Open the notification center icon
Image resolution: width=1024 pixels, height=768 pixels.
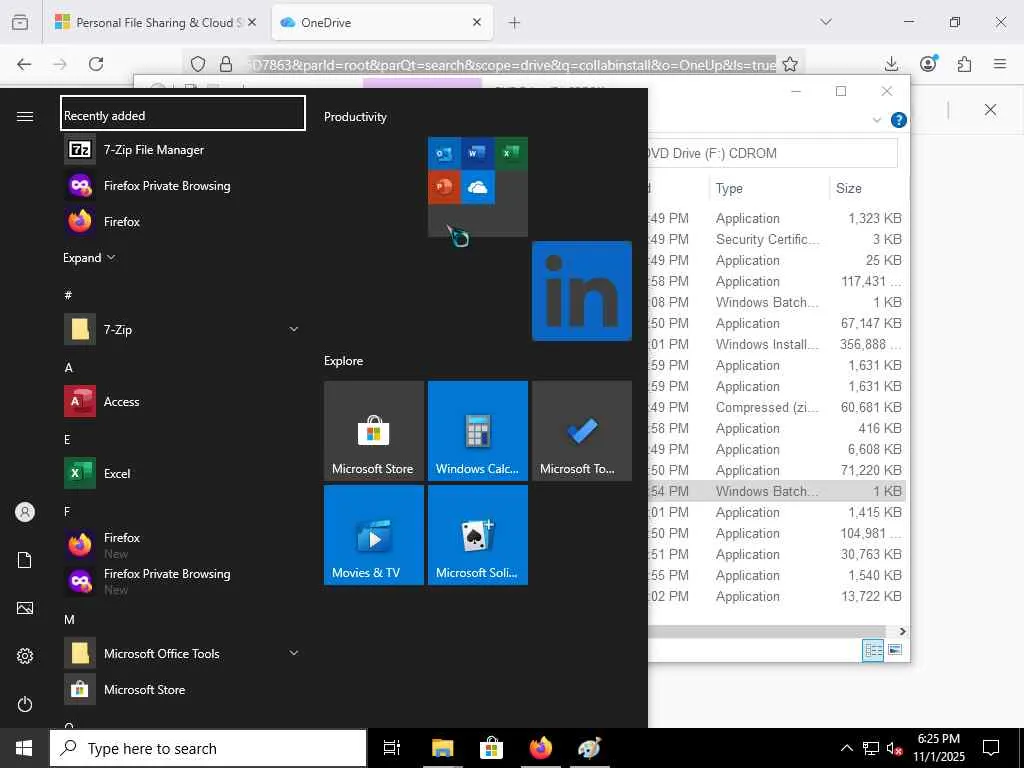(991, 748)
